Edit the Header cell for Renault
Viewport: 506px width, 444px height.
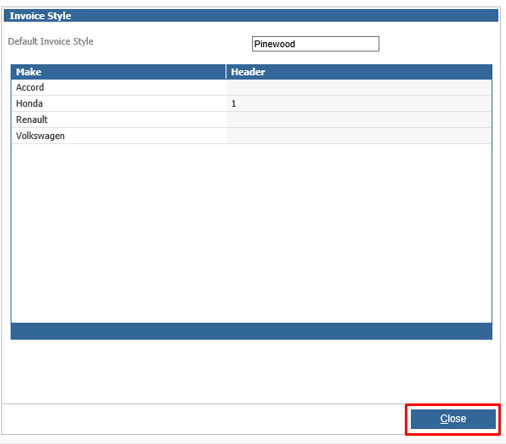[359, 120]
